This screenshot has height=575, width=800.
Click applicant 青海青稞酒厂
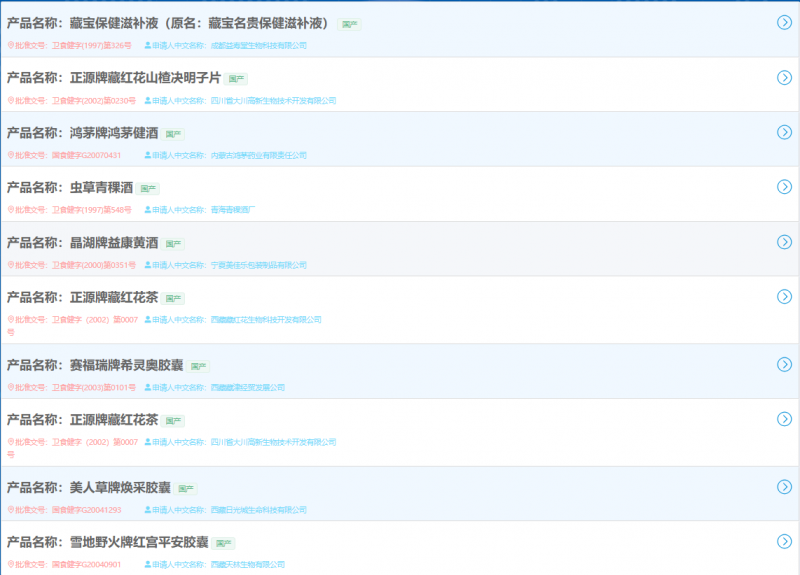233,210
